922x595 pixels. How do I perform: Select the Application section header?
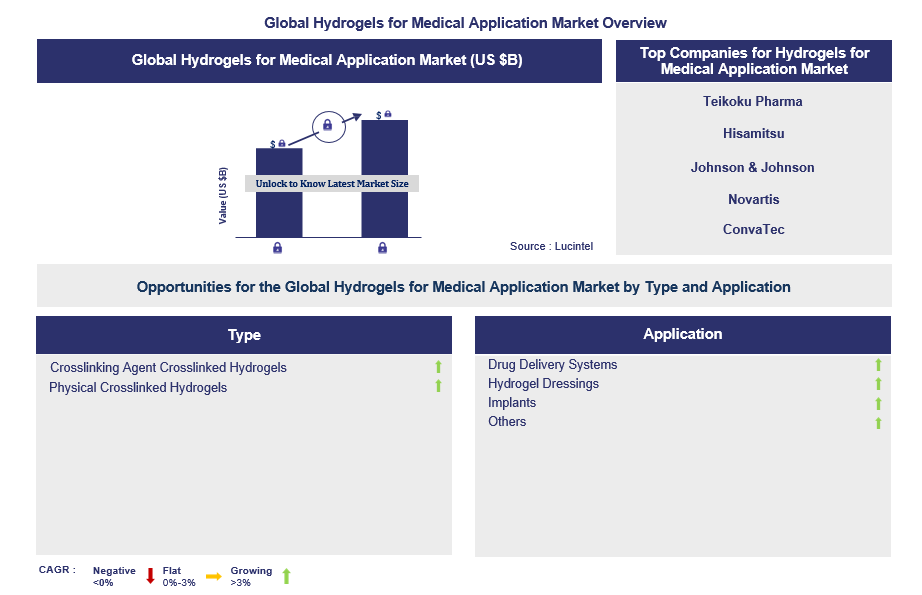coord(682,334)
